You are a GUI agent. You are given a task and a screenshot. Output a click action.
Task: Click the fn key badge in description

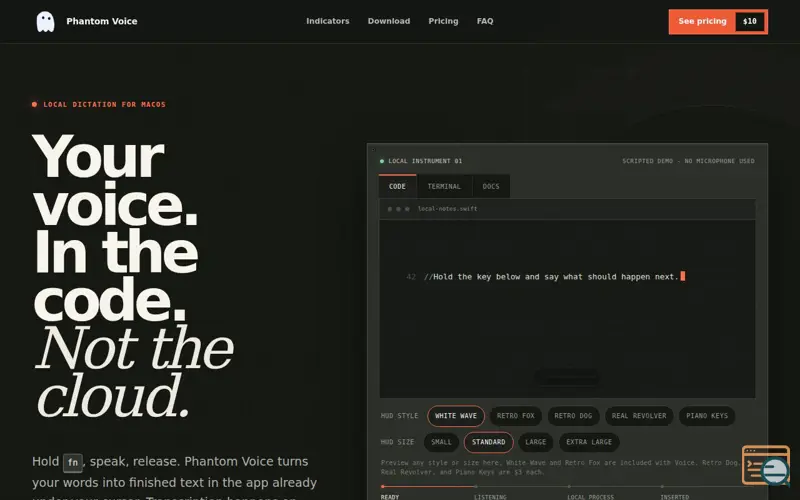pos(72,462)
